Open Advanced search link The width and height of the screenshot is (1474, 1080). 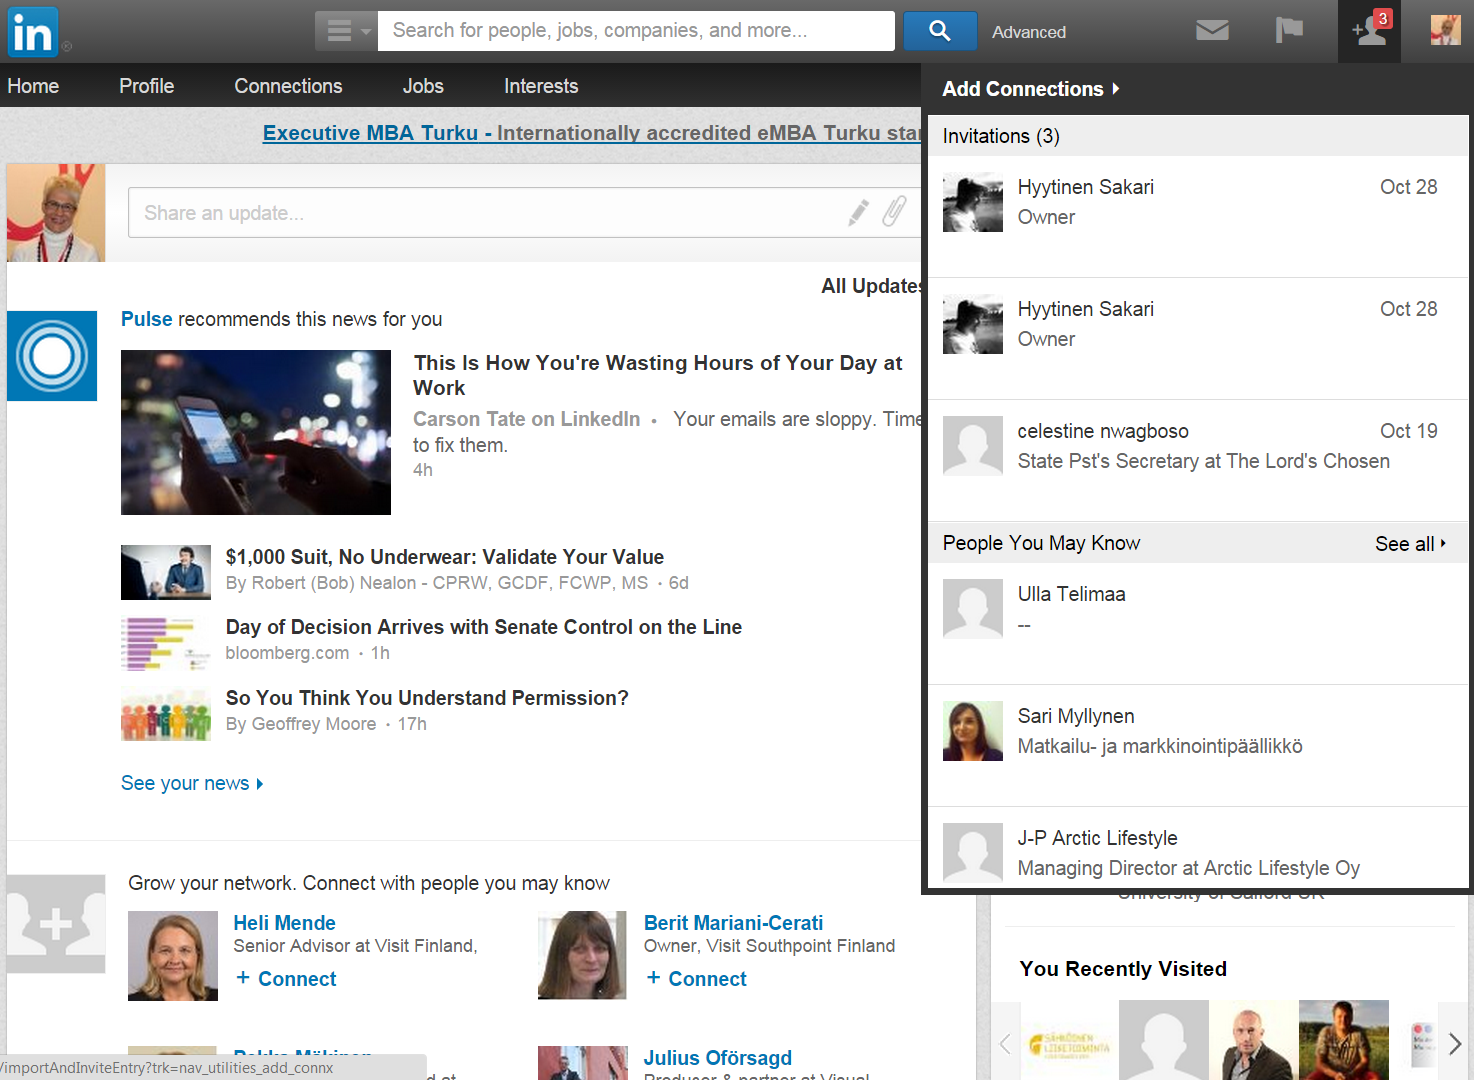pyautogui.click(x=1029, y=32)
